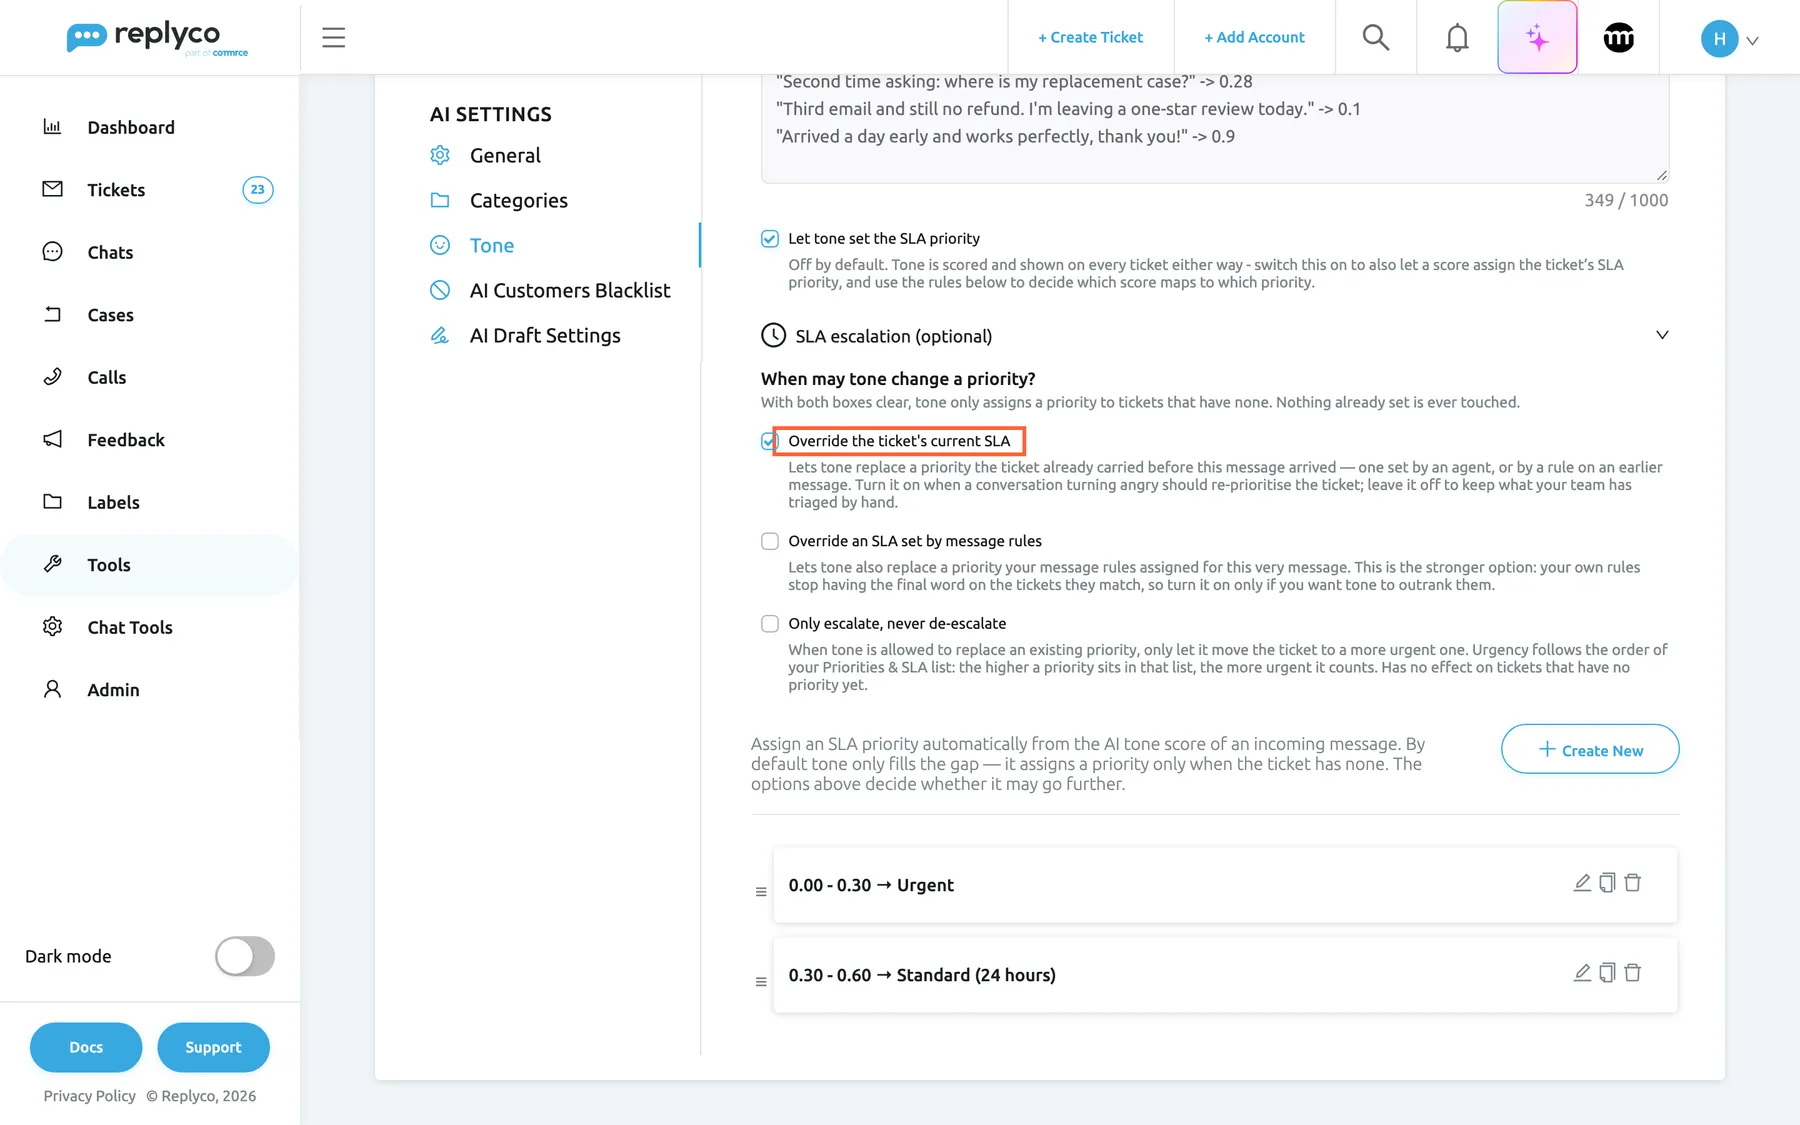The width and height of the screenshot is (1800, 1125).
Task: Uncheck Let tone set the SLA priority
Action: (770, 239)
